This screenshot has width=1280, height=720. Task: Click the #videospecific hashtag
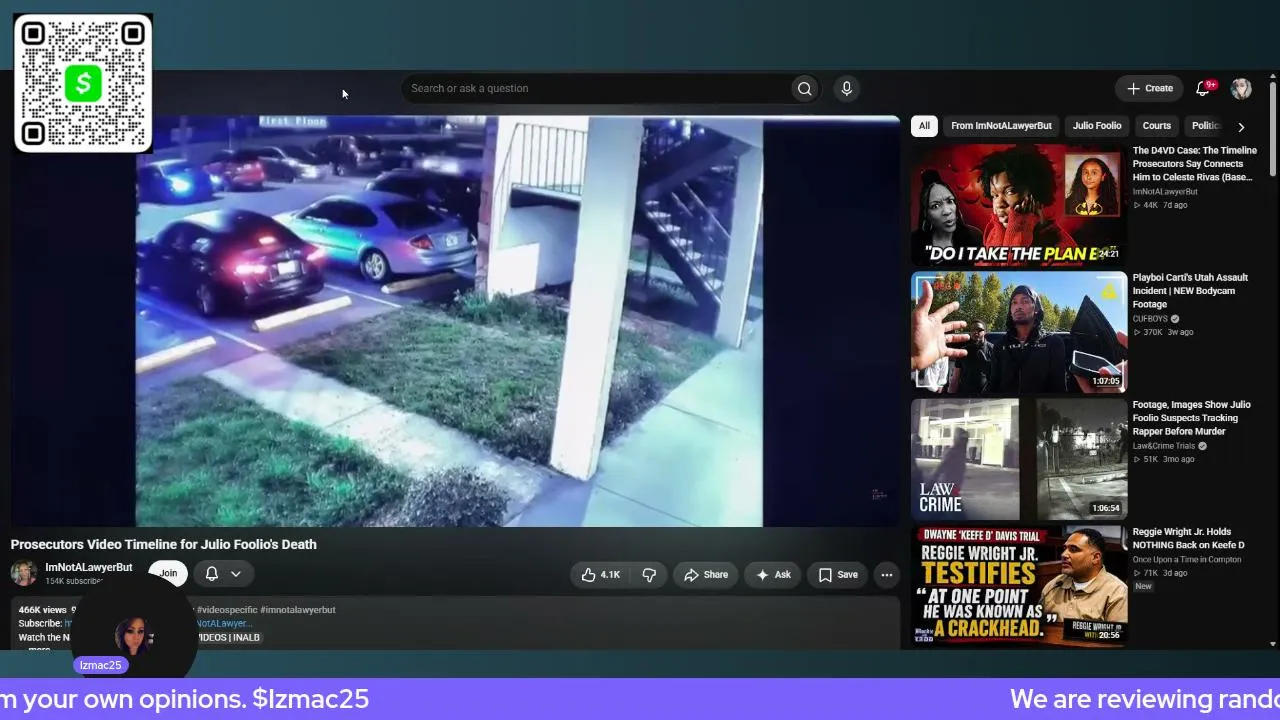pyautogui.click(x=227, y=610)
